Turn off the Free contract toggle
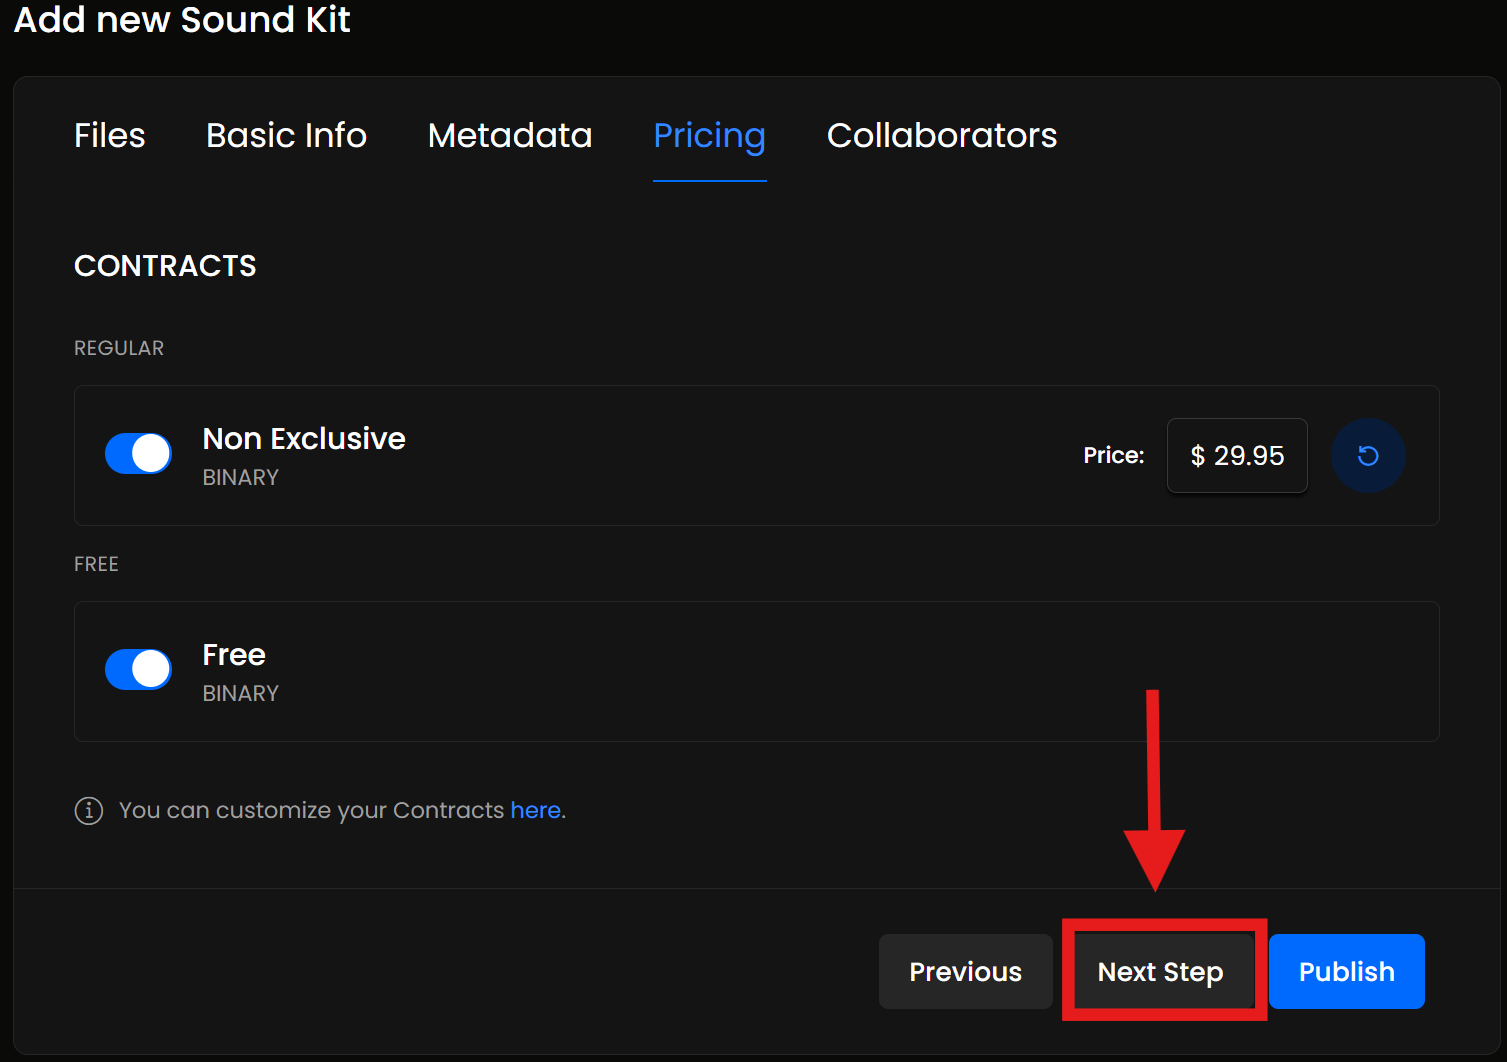1507x1062 pixels. 138,670
